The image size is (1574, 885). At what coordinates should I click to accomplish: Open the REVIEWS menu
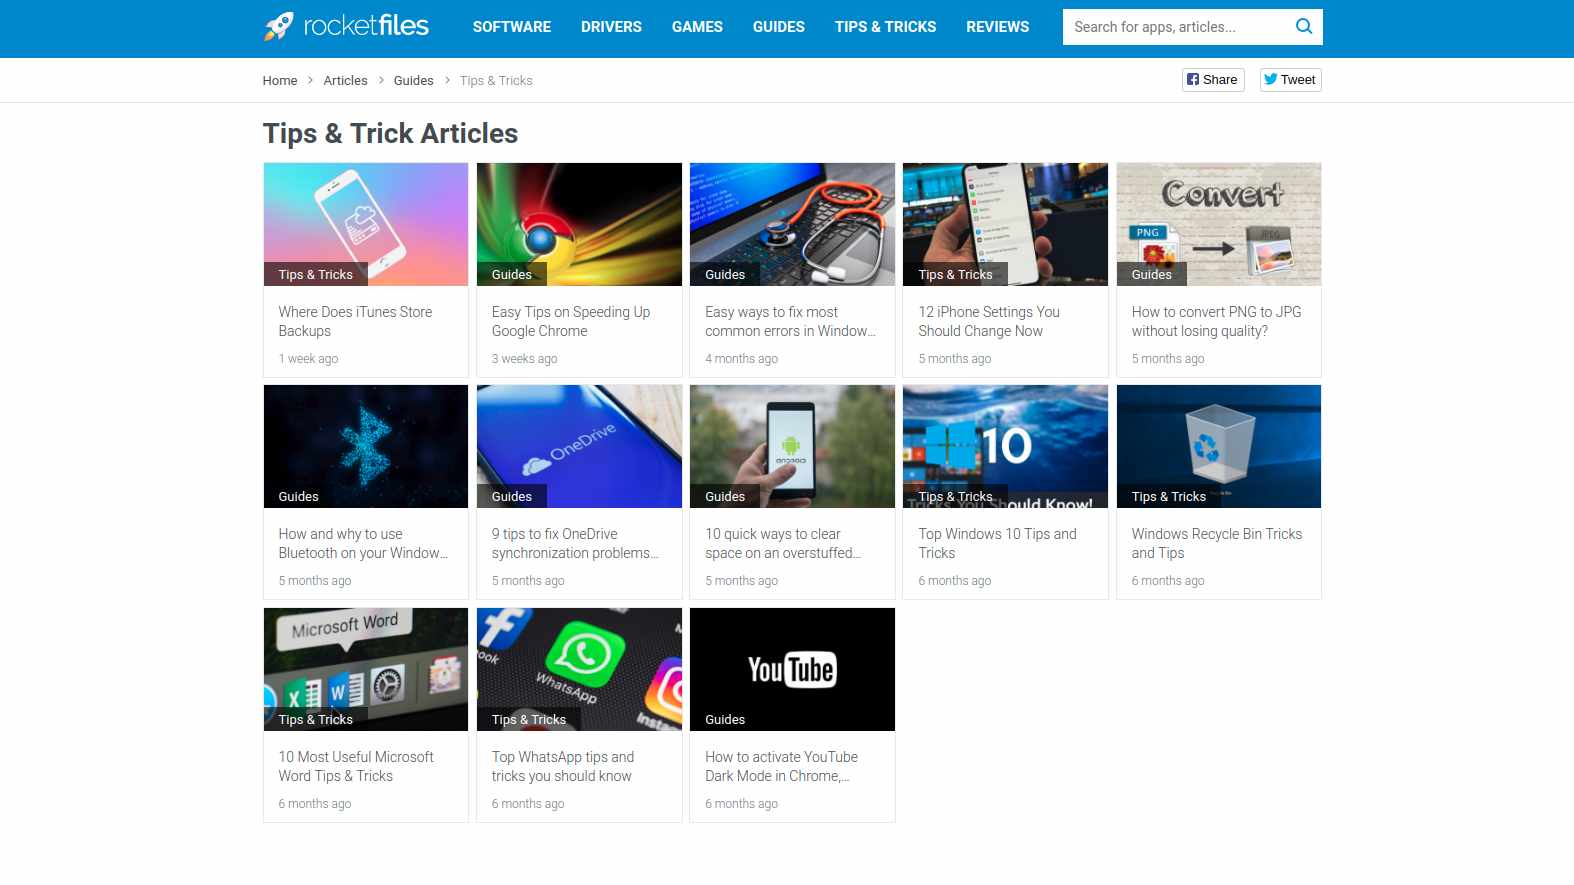[x=997, y=27]
